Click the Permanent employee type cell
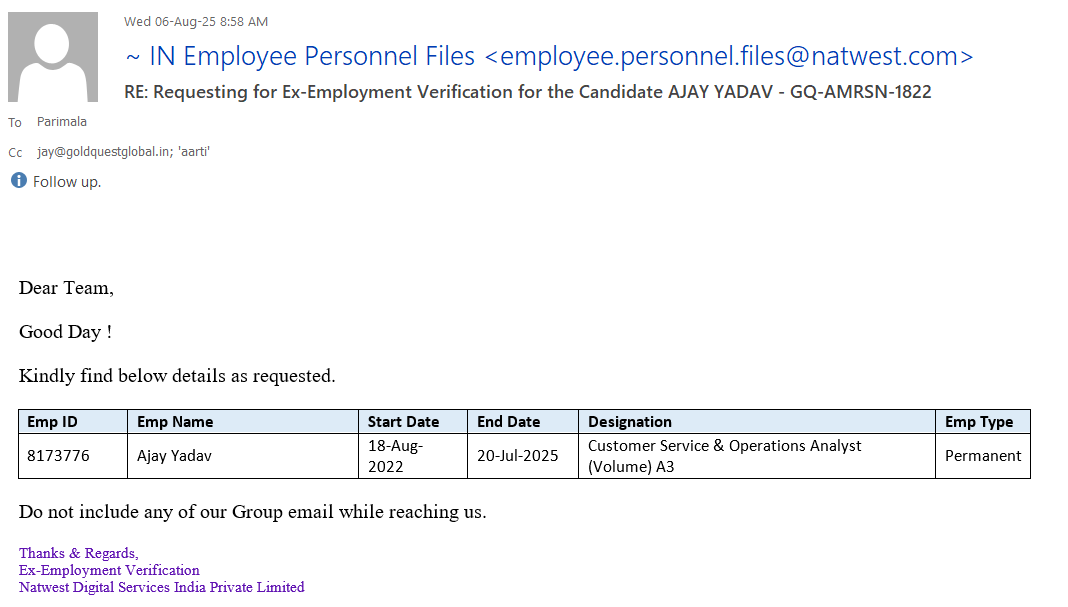1068x607 pixels. coord(983,456)
